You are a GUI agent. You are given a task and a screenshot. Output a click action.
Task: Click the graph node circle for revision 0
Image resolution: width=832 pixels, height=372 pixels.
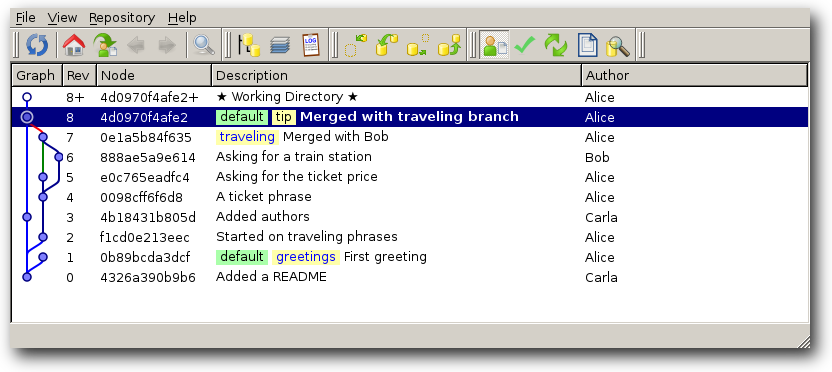27,277
